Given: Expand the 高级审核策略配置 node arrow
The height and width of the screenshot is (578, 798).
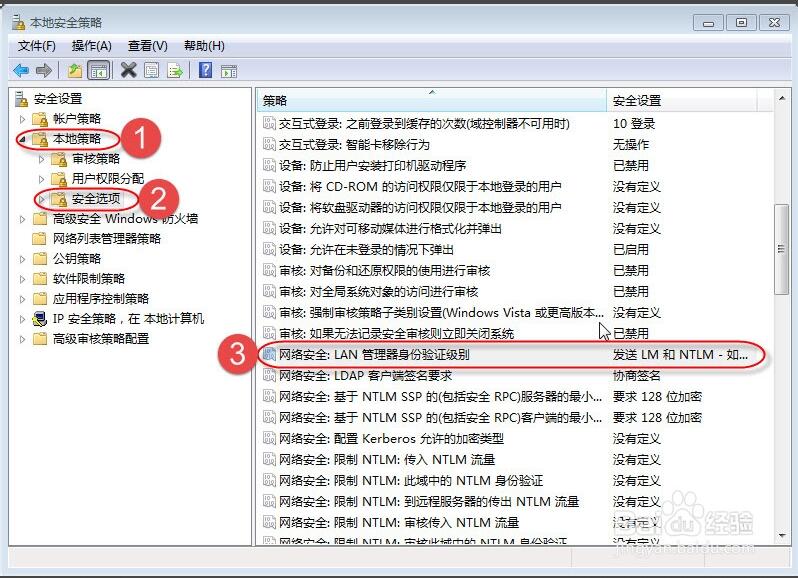Looking at the screenshot, I should (x=22, y=338).
